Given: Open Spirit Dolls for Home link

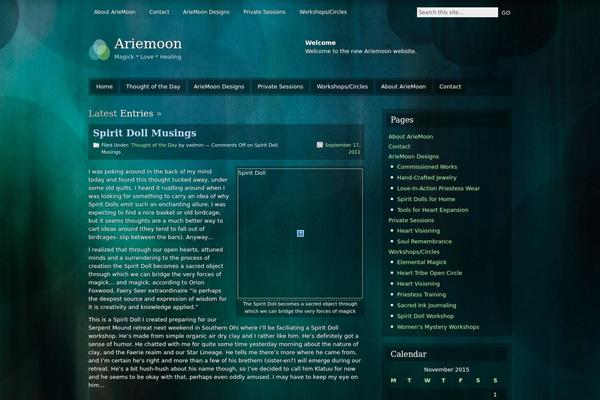Looking at the screenshot, I should click(x=426, y=199).
